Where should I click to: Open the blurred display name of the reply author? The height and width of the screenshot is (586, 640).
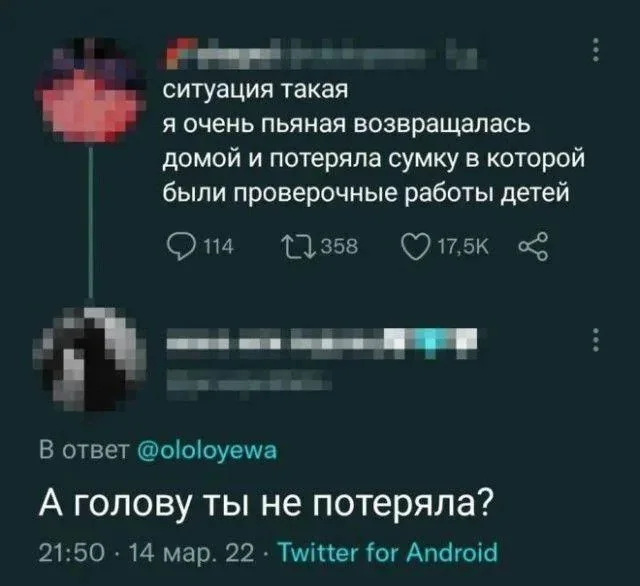pyautogui.click(x=322, y=343)
